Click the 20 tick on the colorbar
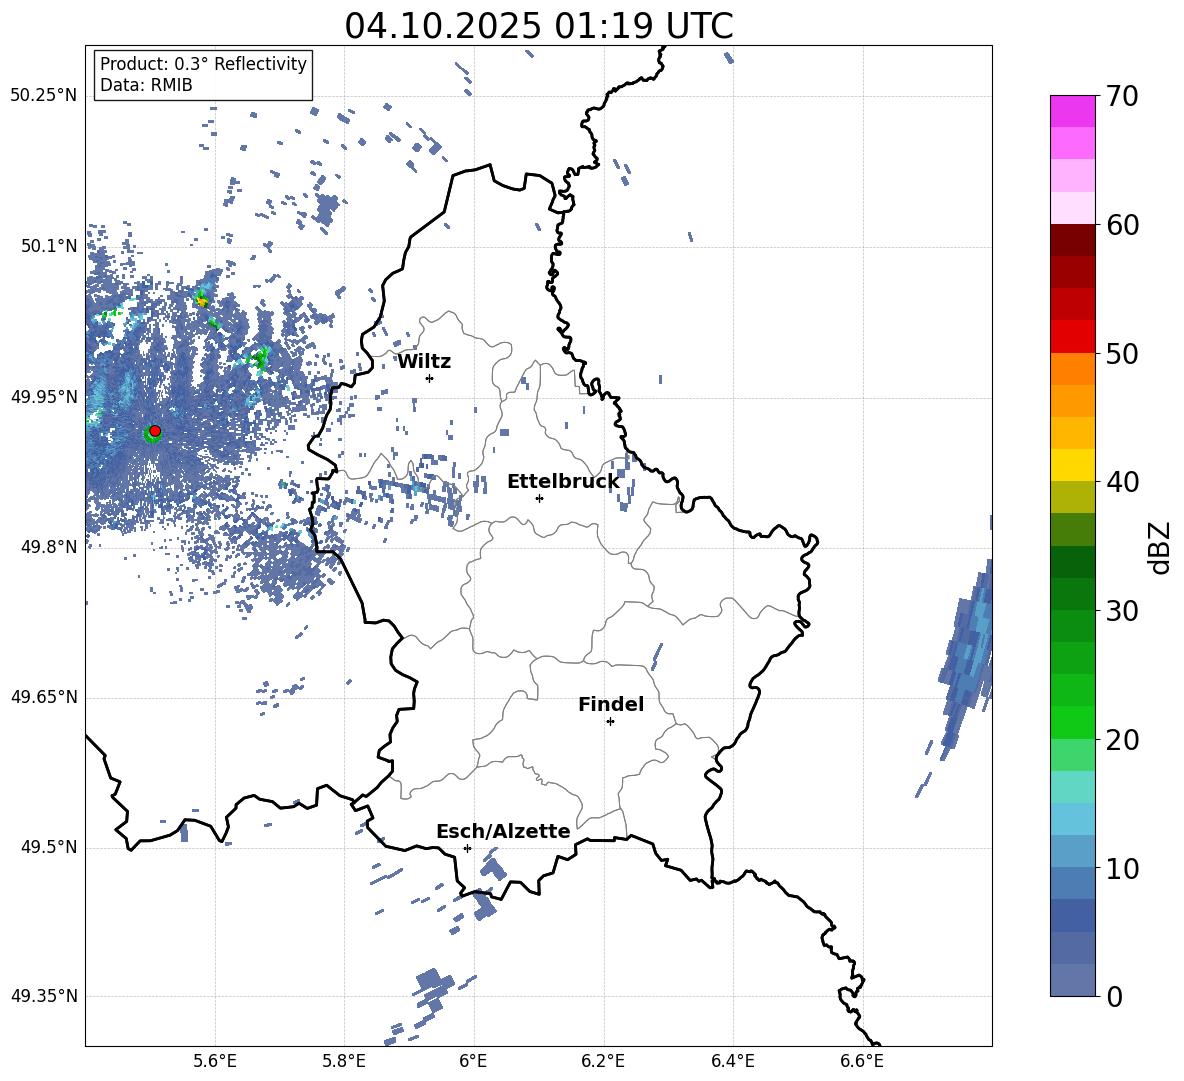1184x1081 pixels. click(1122, 740)
